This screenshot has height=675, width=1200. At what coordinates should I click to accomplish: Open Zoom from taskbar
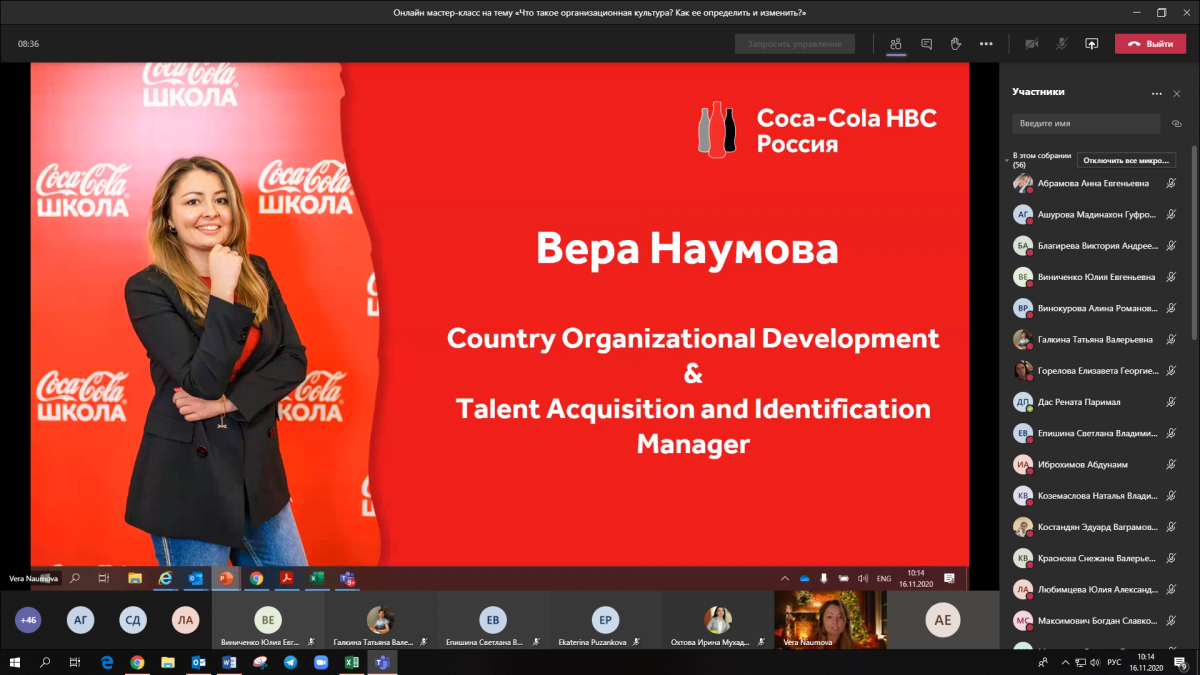[321, 662]
